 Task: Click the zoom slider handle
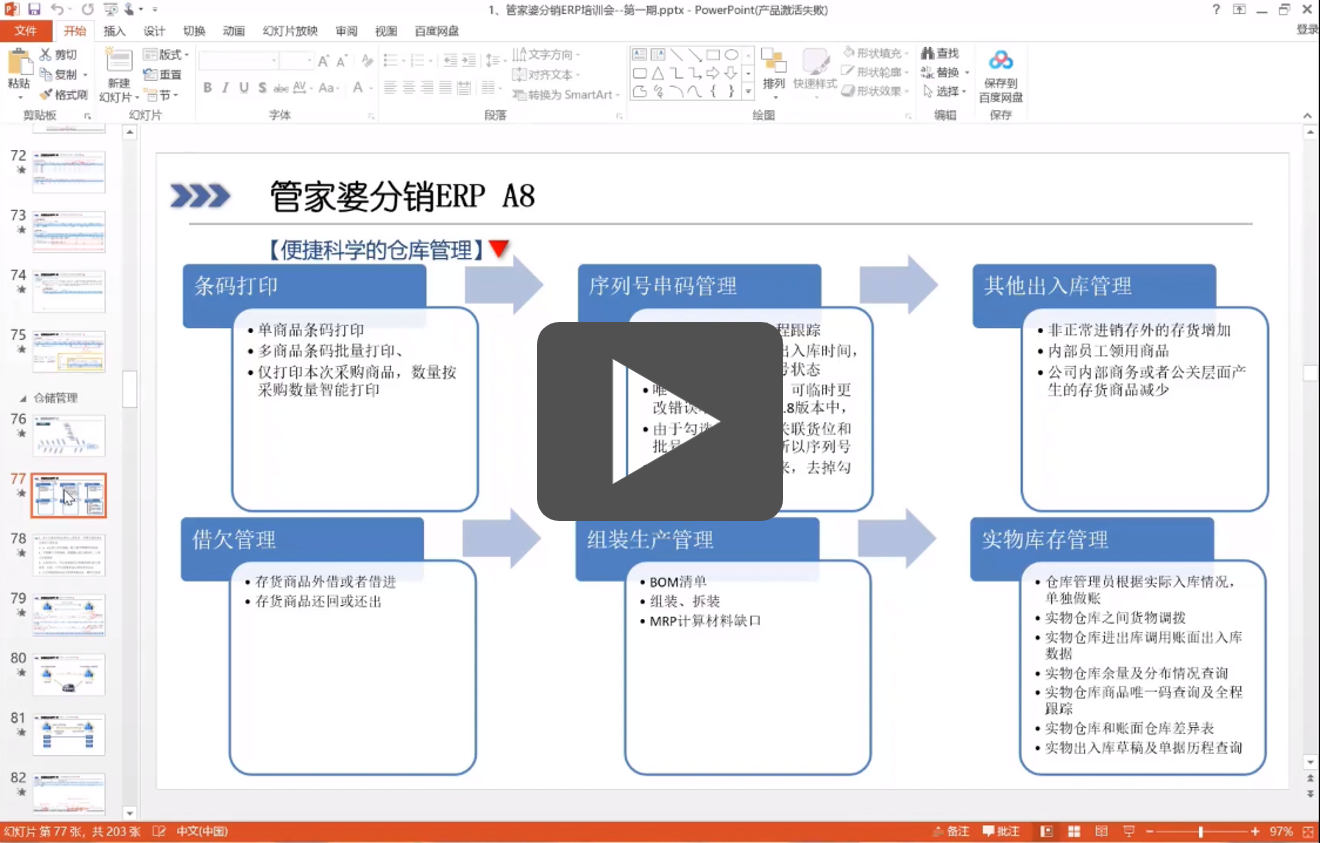coord(1200,832)
